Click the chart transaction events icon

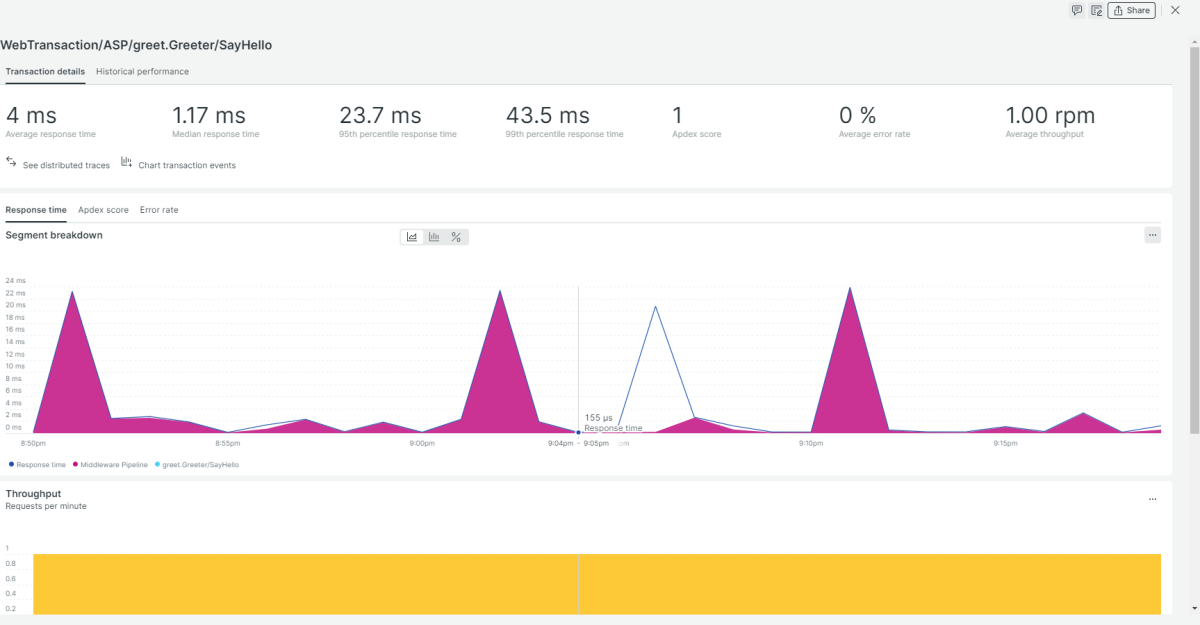click(x=127, y=162)
